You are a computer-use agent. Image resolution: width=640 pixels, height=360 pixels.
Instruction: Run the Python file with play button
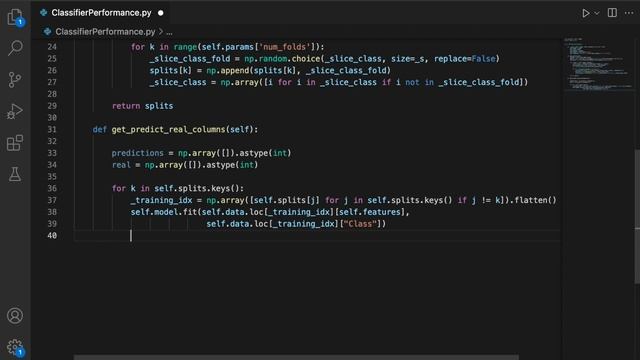[x=586, y=13]
